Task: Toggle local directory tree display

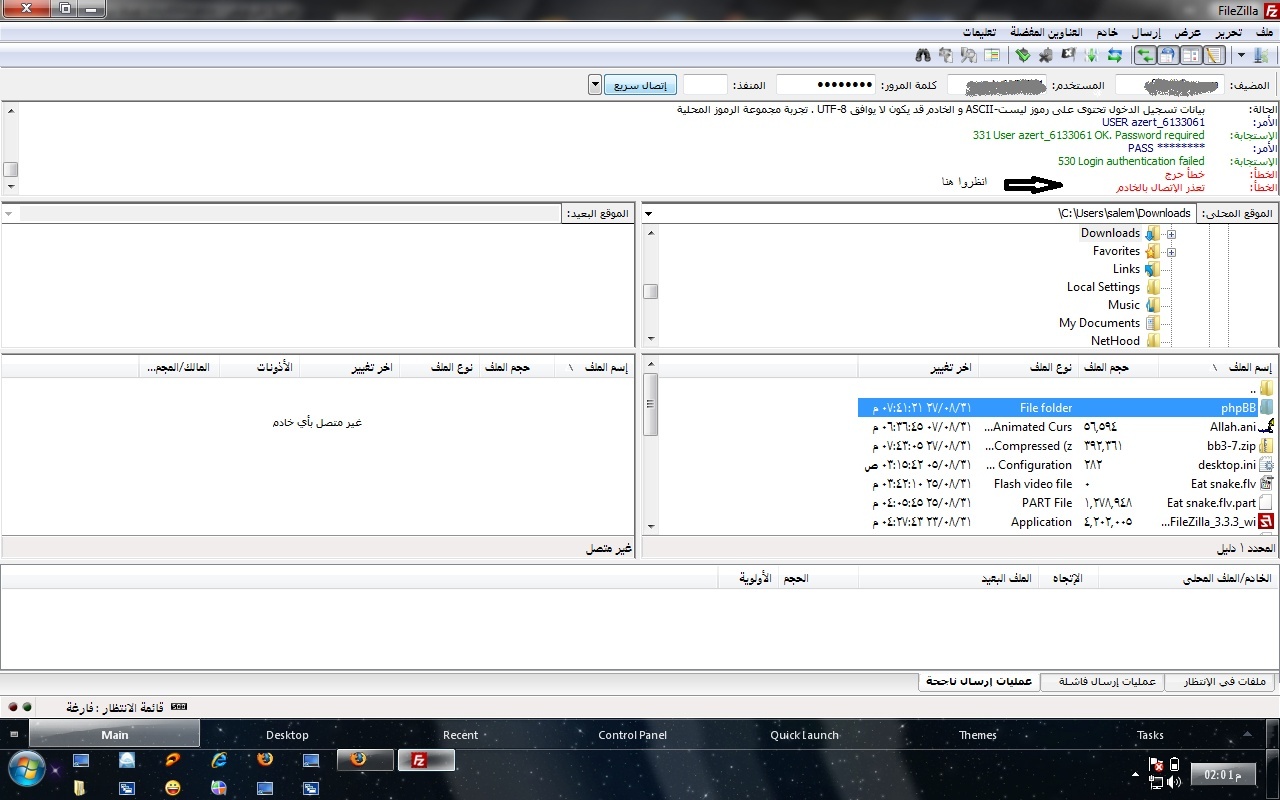Action: pos(1191,56)
